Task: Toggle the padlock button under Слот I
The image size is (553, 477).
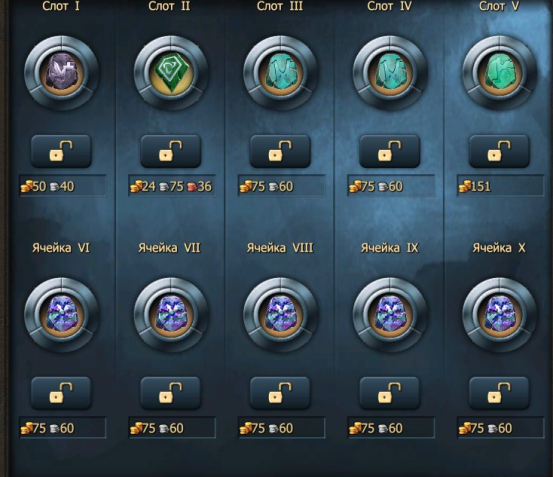Action: click(61, 151)
